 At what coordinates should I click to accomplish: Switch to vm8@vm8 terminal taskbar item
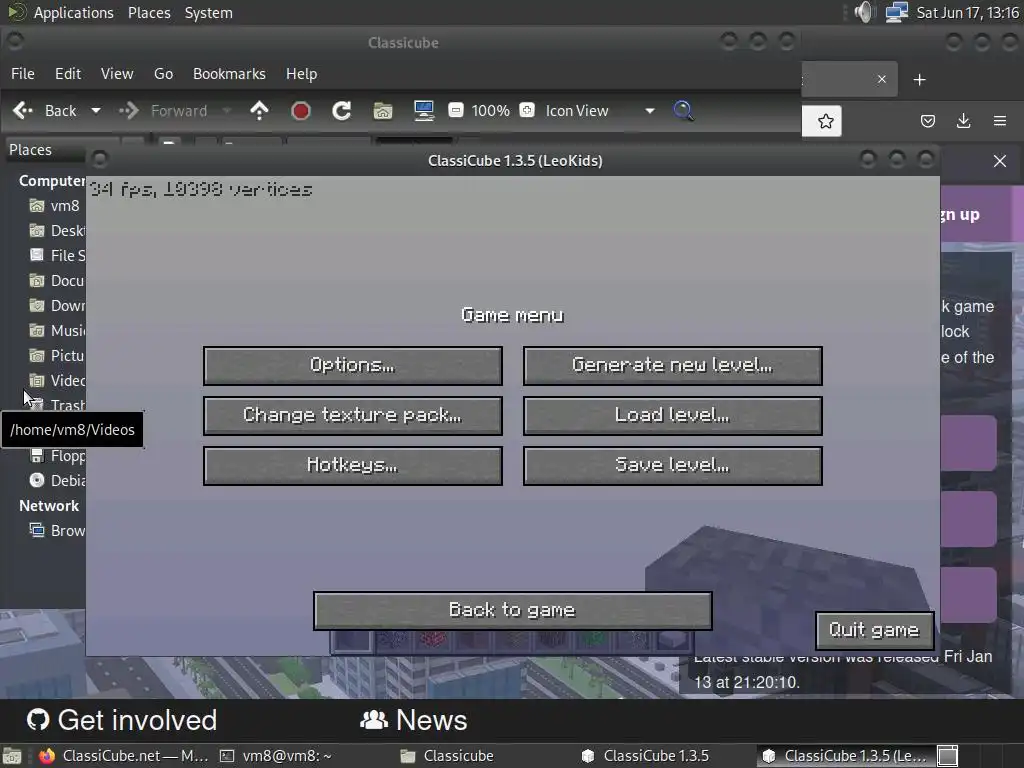276,756
